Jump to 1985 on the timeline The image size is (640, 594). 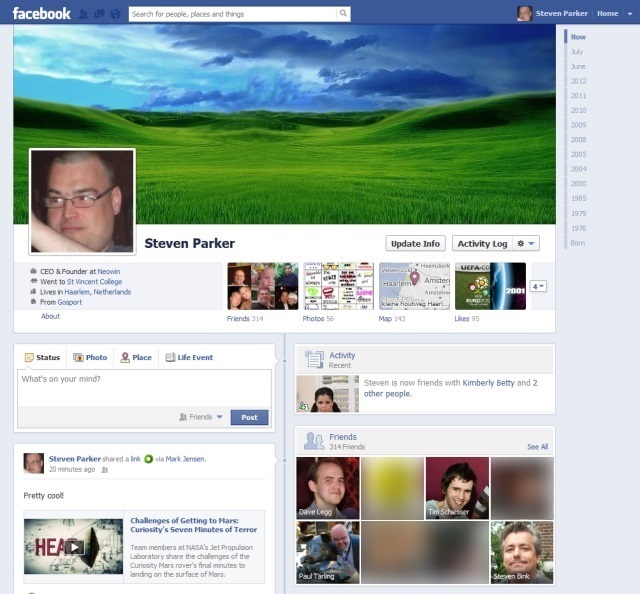pyautogui.click(x=578, y=198)
